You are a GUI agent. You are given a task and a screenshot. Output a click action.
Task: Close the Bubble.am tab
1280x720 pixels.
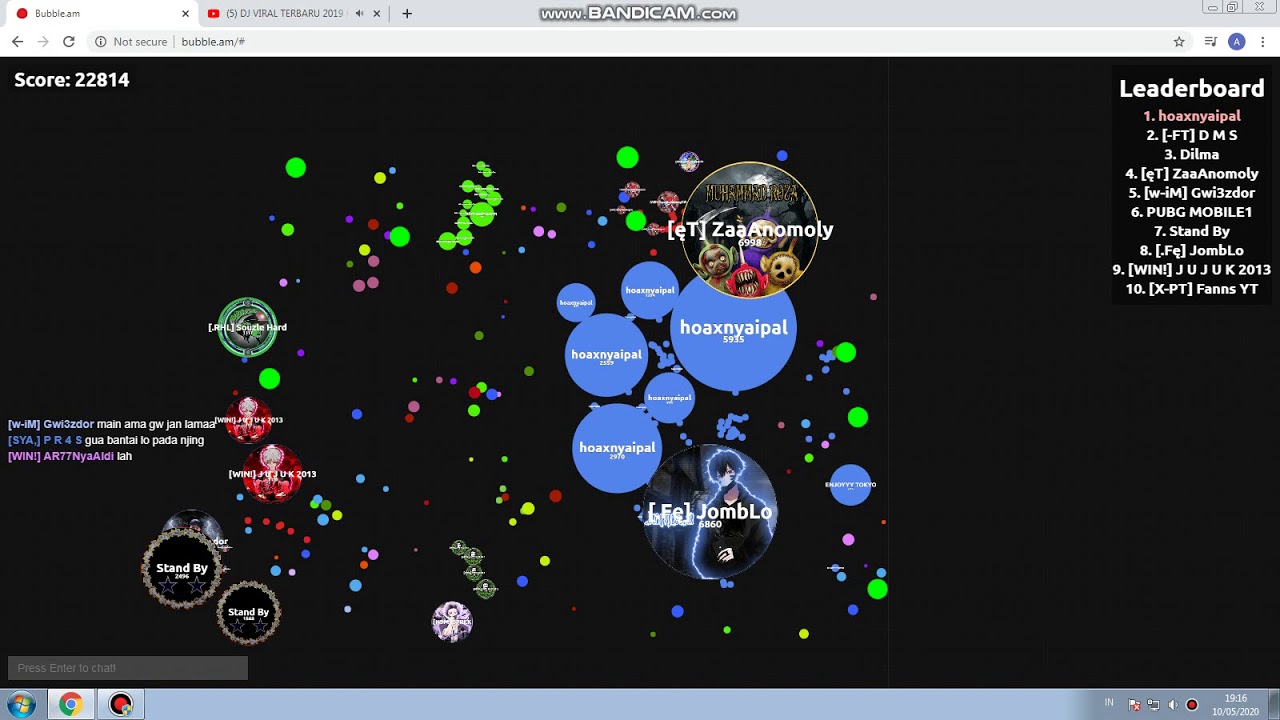185,14
